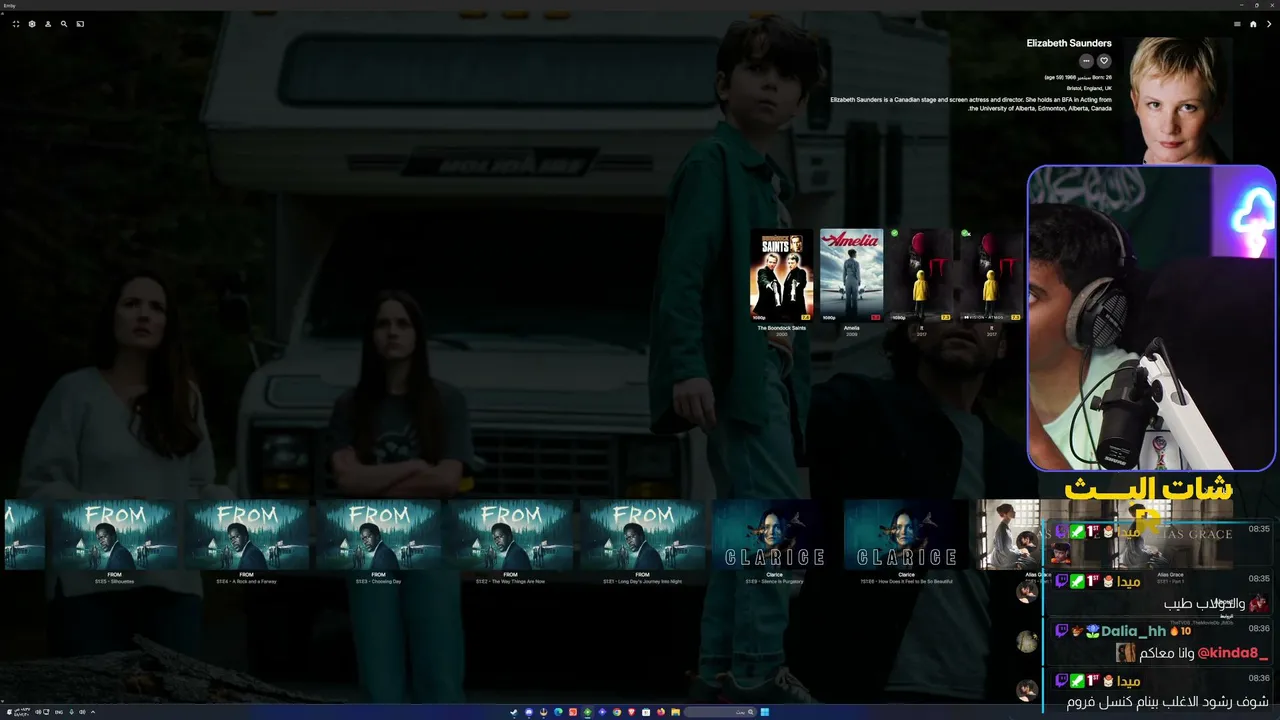Open the Emby hamburger menu
This screenshot has height=720, width=1280.
tap(1237, 24)
